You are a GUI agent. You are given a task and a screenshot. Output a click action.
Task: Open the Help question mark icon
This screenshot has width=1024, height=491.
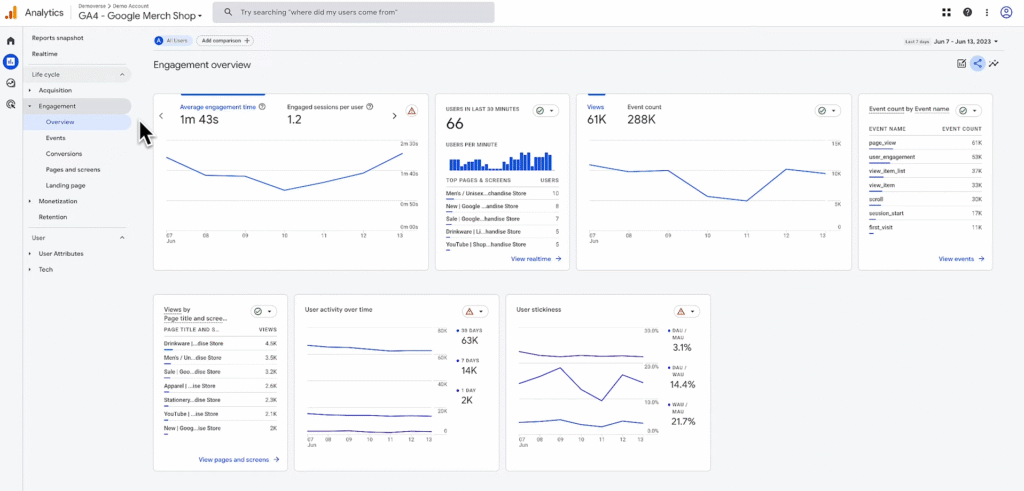(967, 12)
